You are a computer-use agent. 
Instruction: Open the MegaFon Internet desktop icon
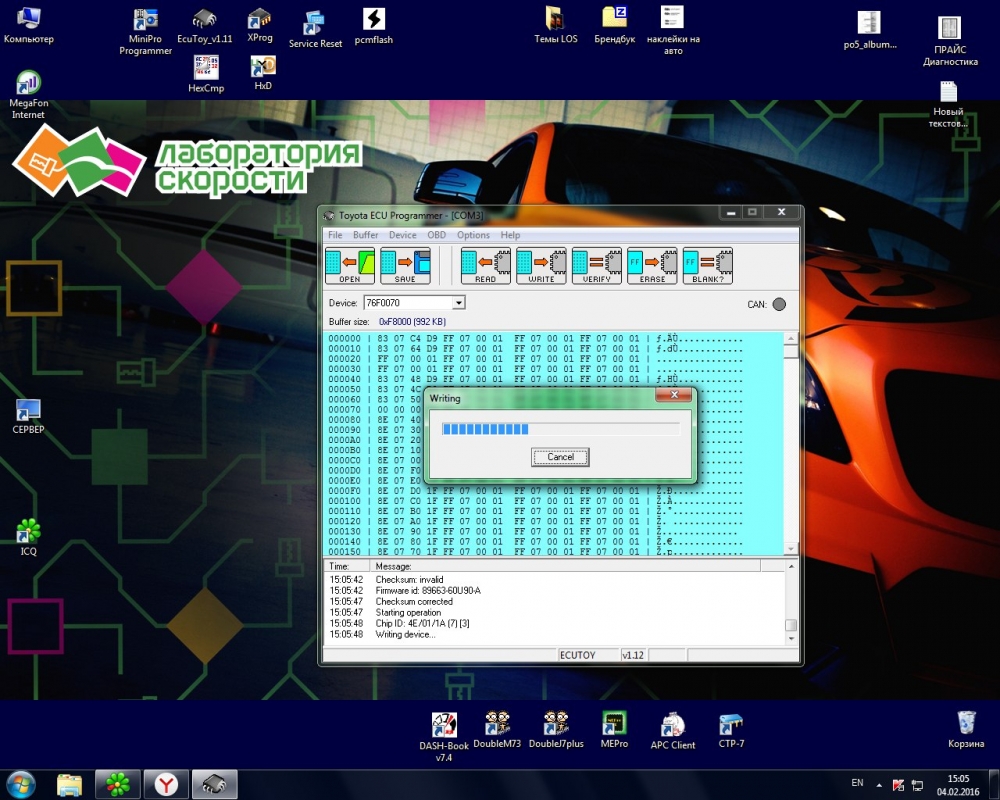28,94
